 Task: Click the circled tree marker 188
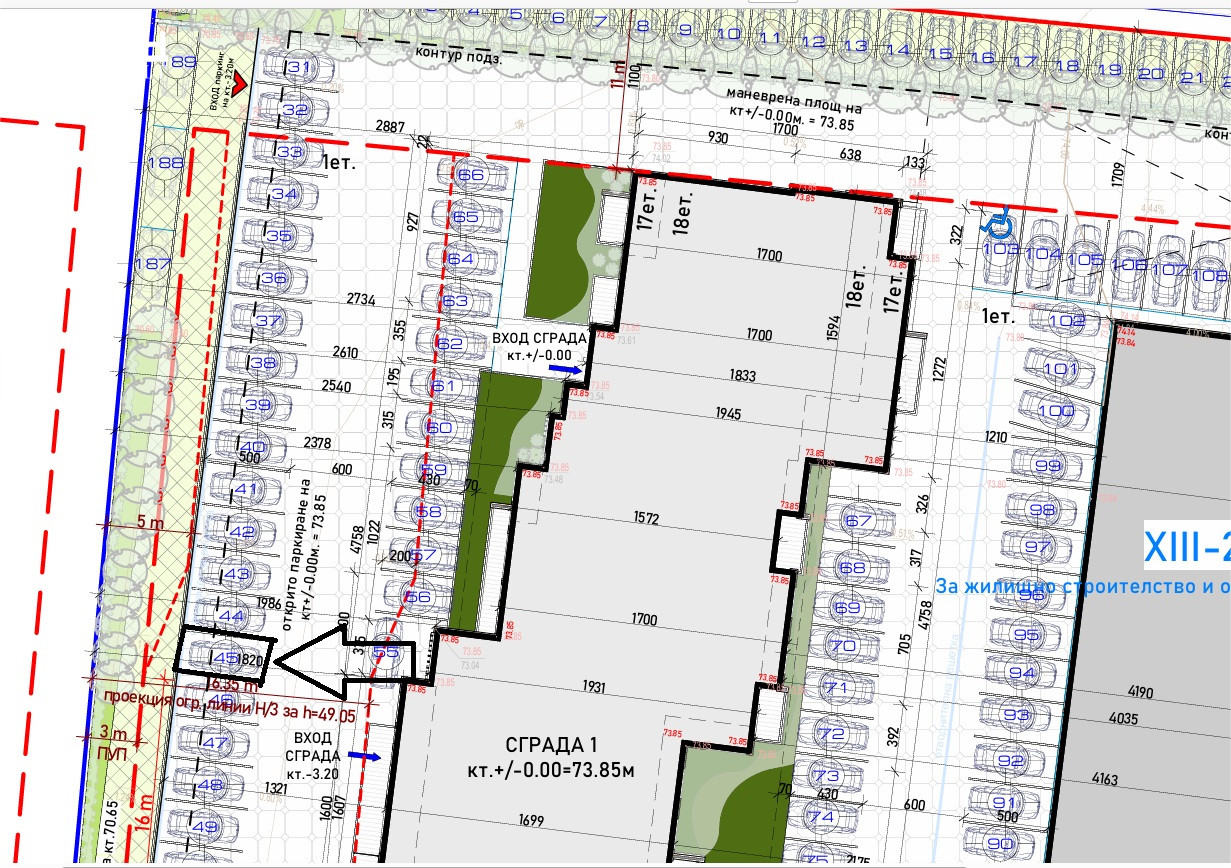click(x=164, y=163)
